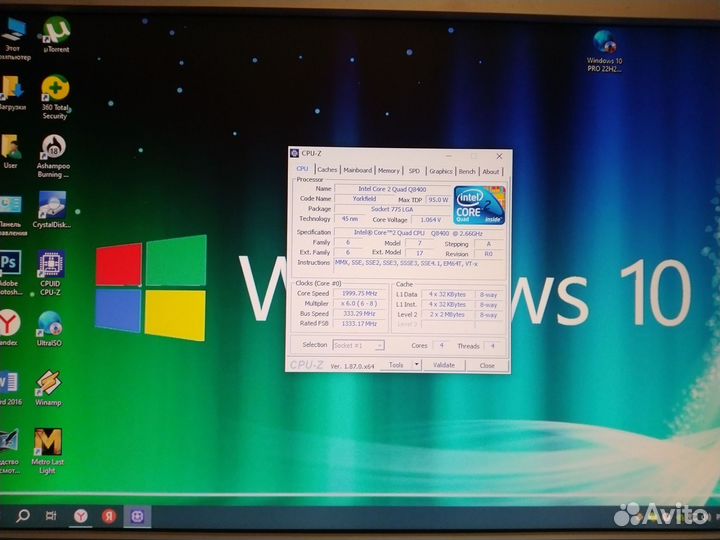Open Ashampoo Burning desktop icon
Image resolution: width=720 pixels, height=540 pixels.
[53, 156]
